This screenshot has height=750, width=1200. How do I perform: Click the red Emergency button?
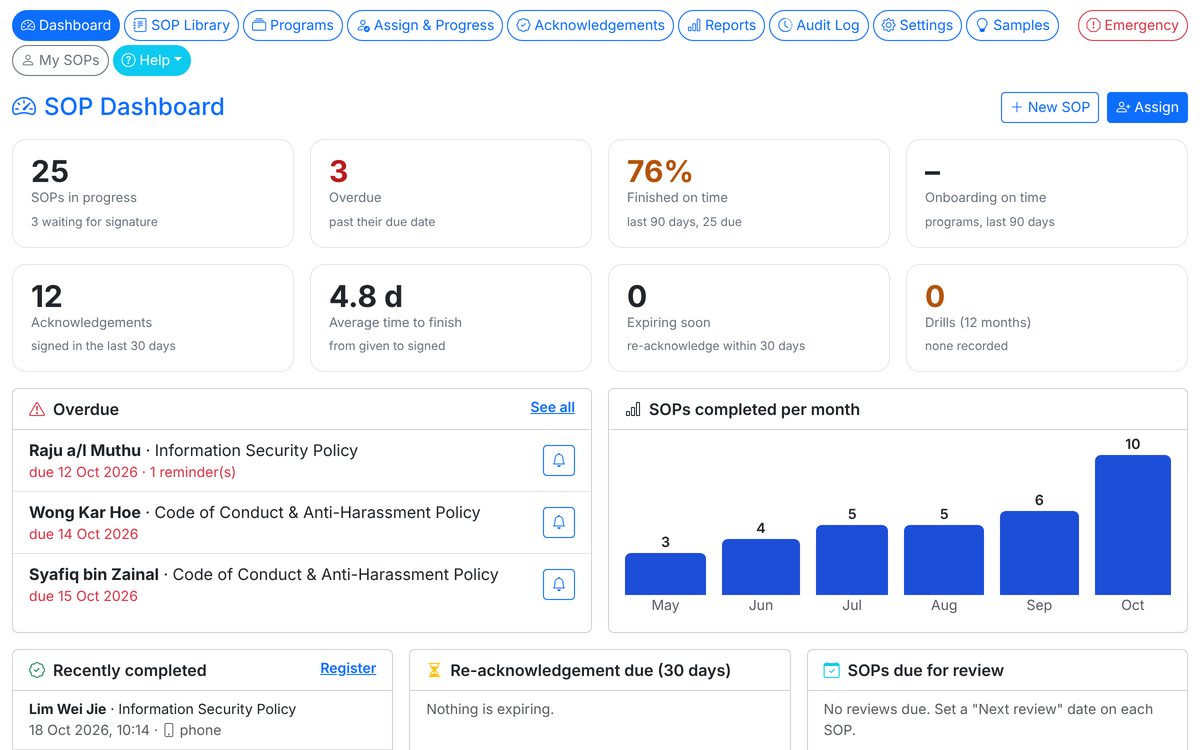click(1132, 25)
